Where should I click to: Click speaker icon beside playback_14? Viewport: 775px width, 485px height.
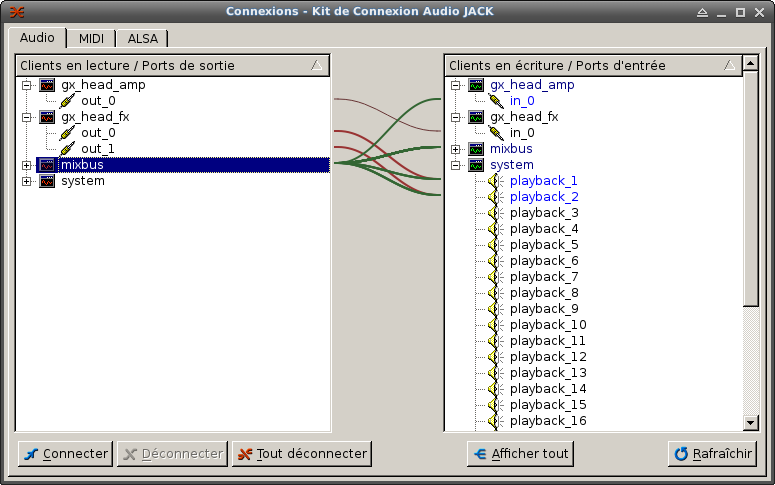(x=496, y=389)
